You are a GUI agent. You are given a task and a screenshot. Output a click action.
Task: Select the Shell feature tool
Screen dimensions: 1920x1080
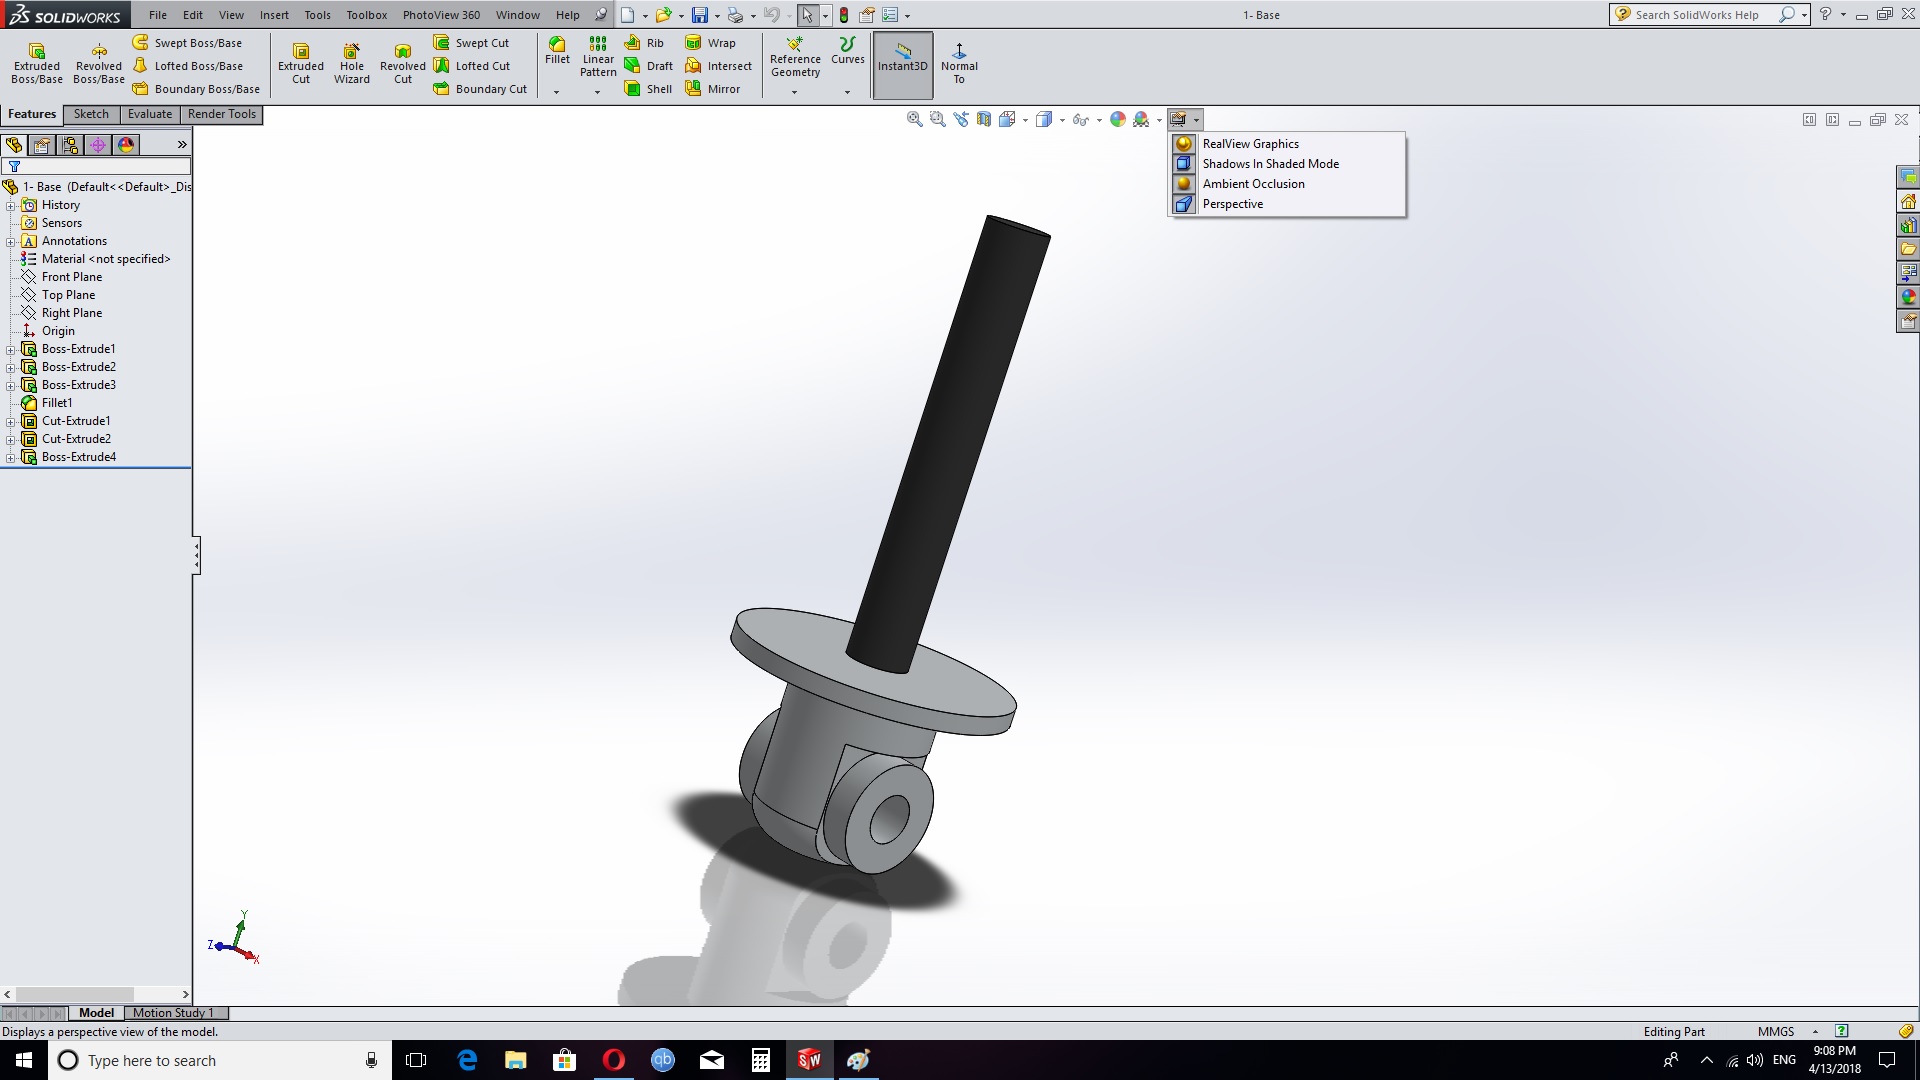tap(648, 89)
